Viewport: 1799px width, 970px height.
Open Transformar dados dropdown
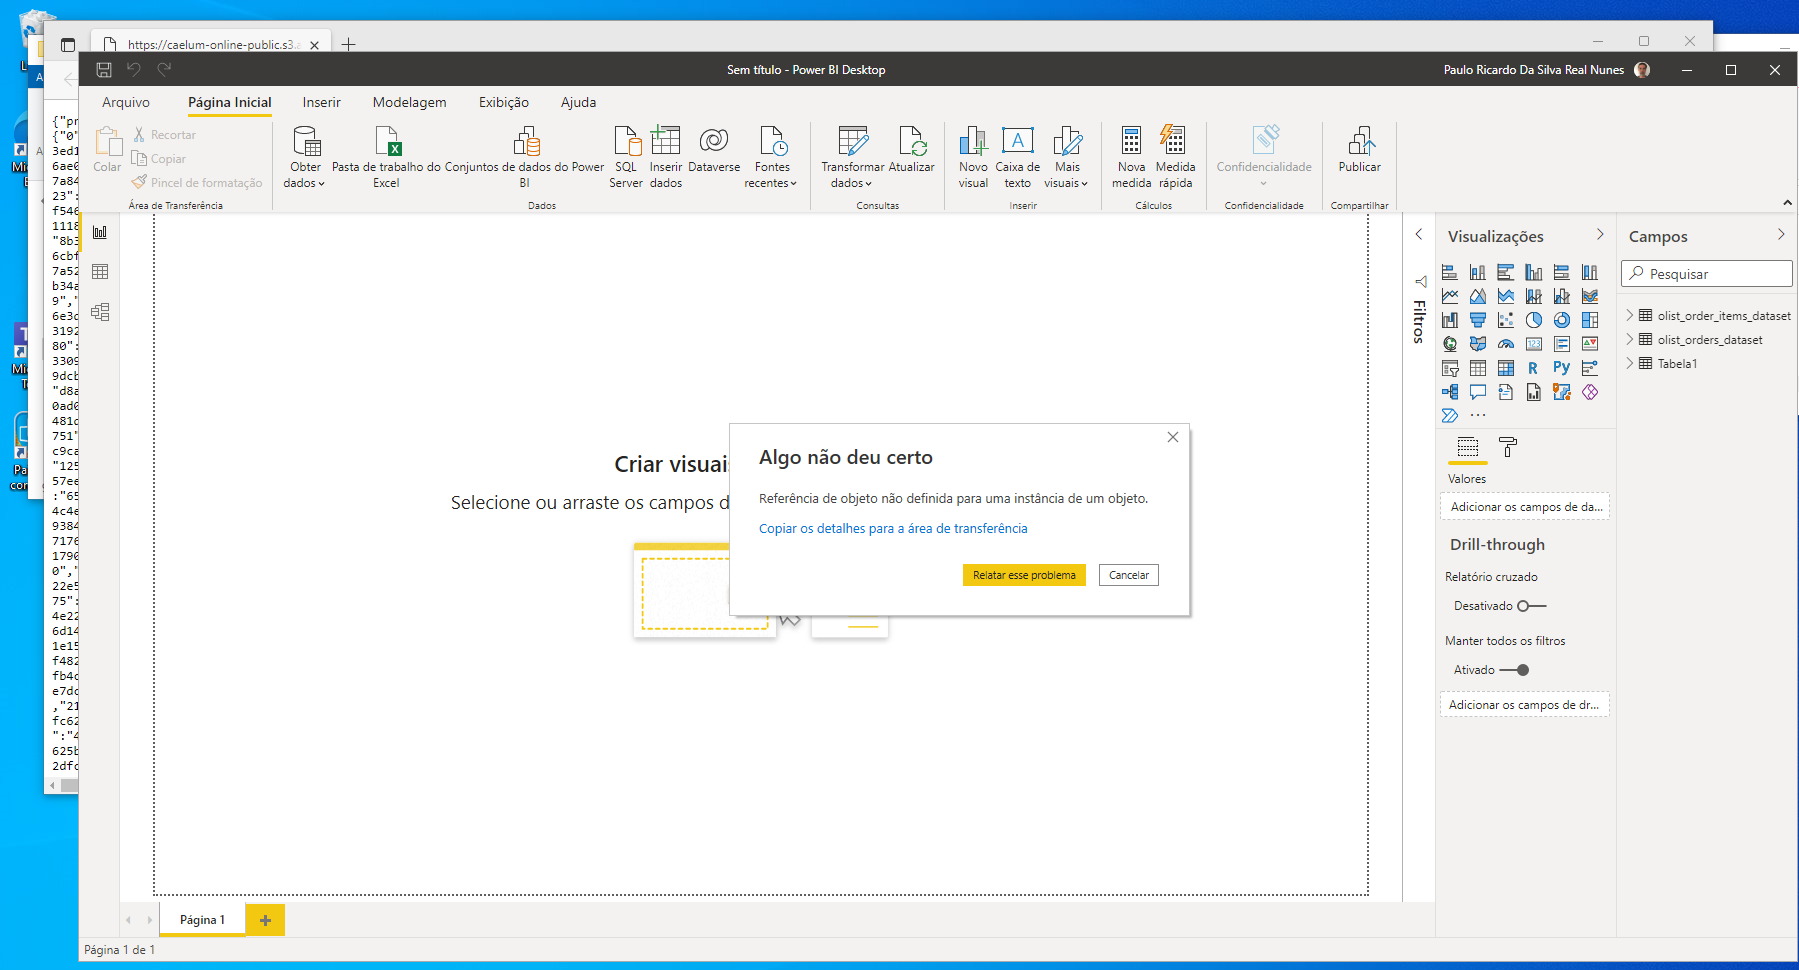pyautogui.click(x=852, y=158)
